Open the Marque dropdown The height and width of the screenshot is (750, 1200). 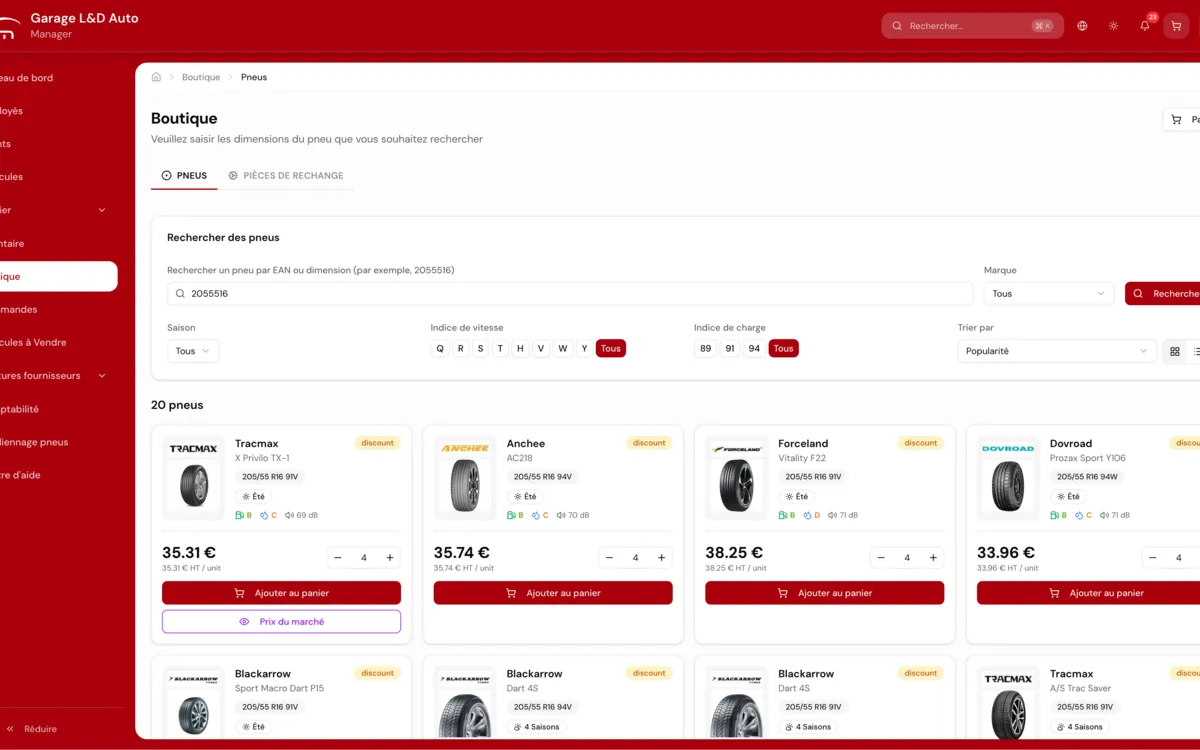click(1049, 294)
